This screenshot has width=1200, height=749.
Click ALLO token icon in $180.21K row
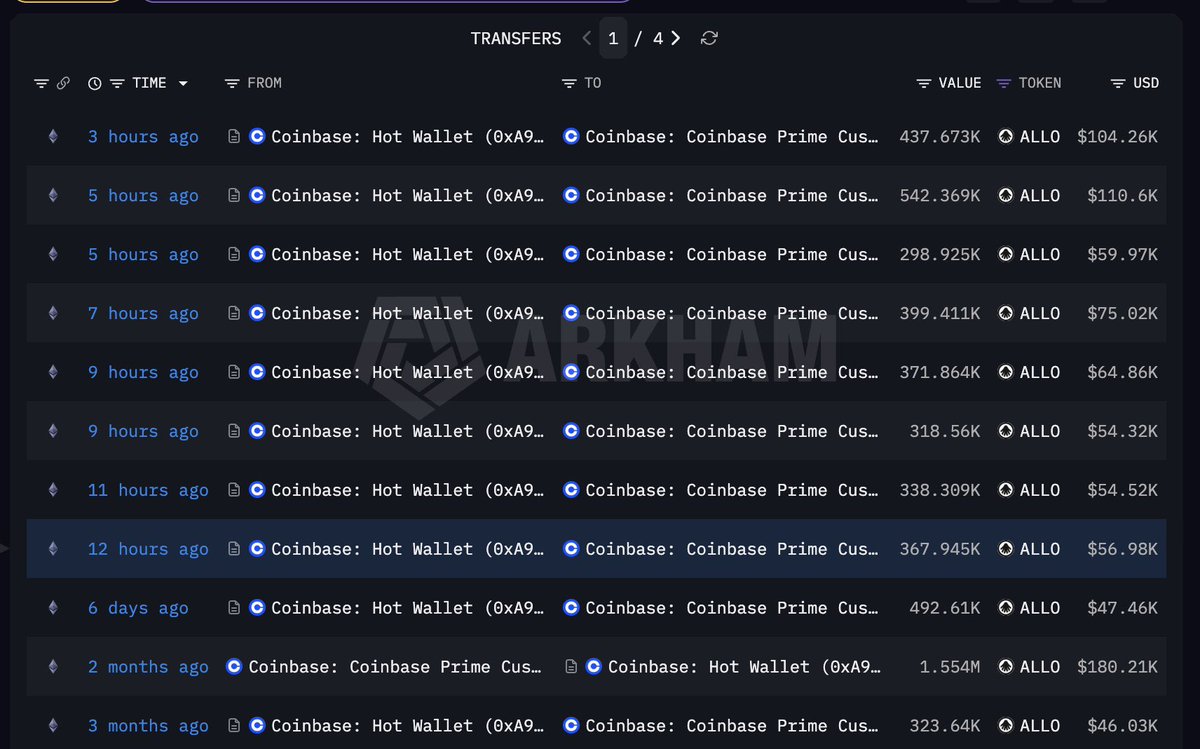1006,667
